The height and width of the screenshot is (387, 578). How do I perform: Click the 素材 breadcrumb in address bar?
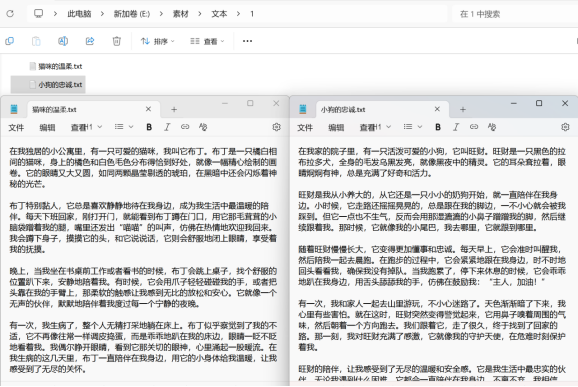click(181, 14)
